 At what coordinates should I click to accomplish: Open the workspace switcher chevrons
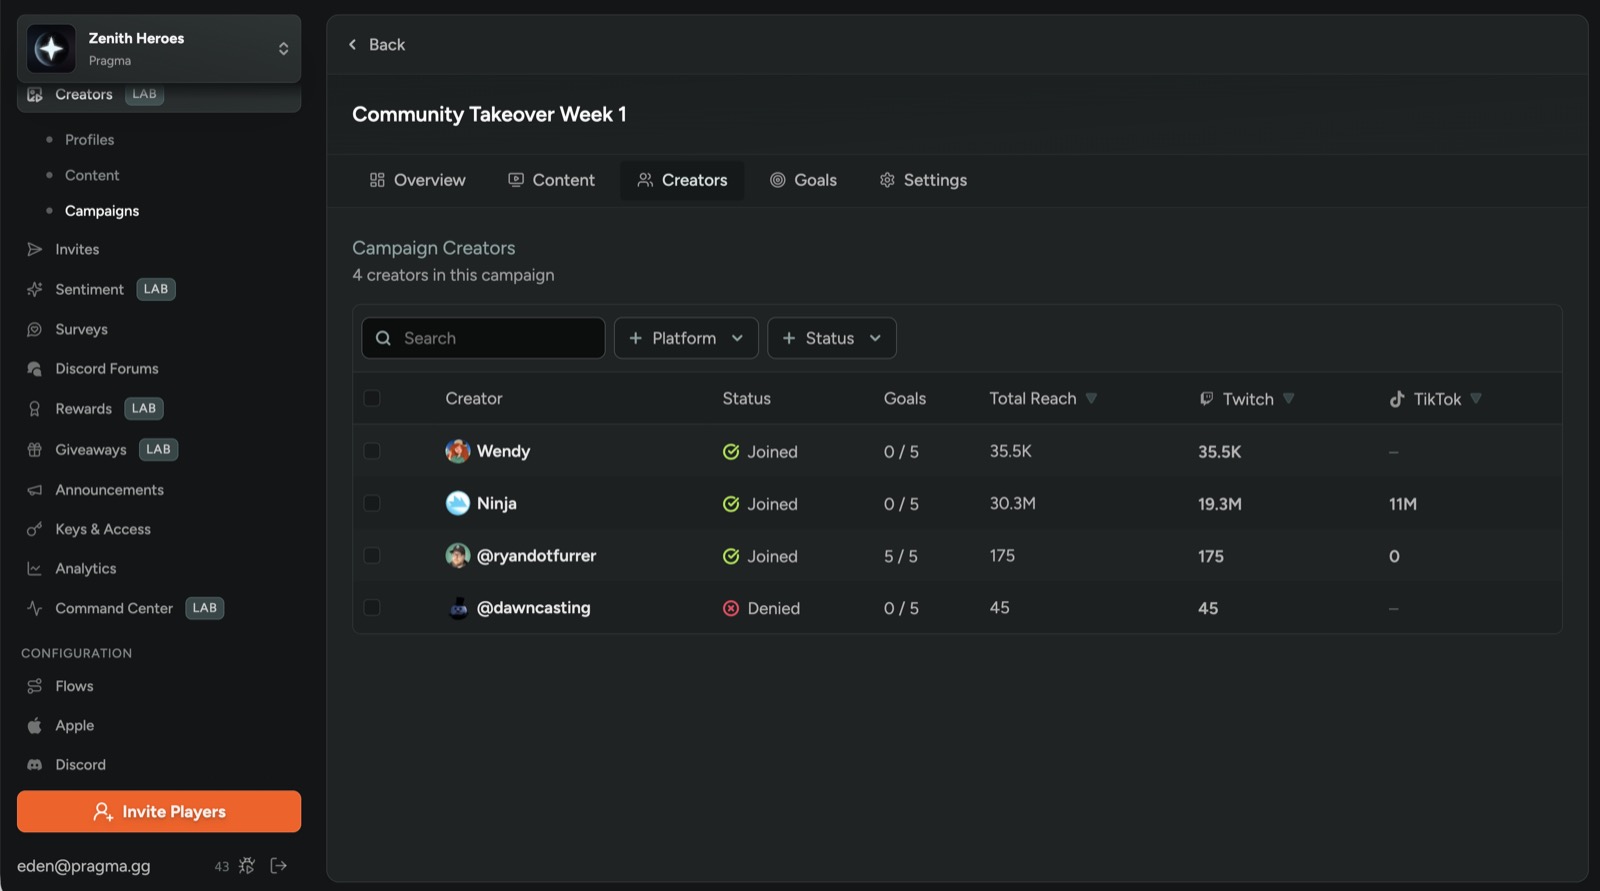[x=284, y=48]
